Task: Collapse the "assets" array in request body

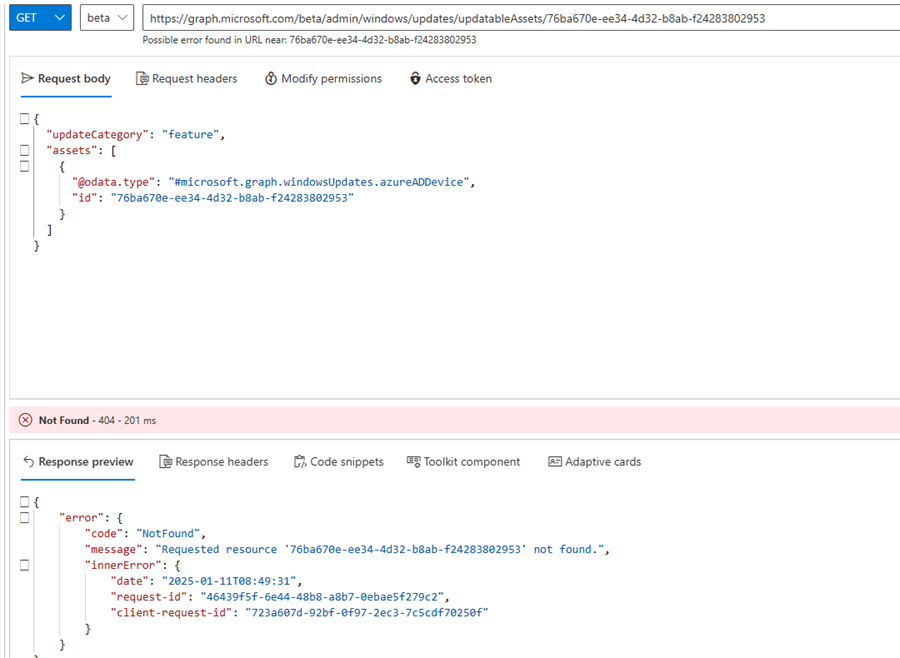Action: point(24,150)
